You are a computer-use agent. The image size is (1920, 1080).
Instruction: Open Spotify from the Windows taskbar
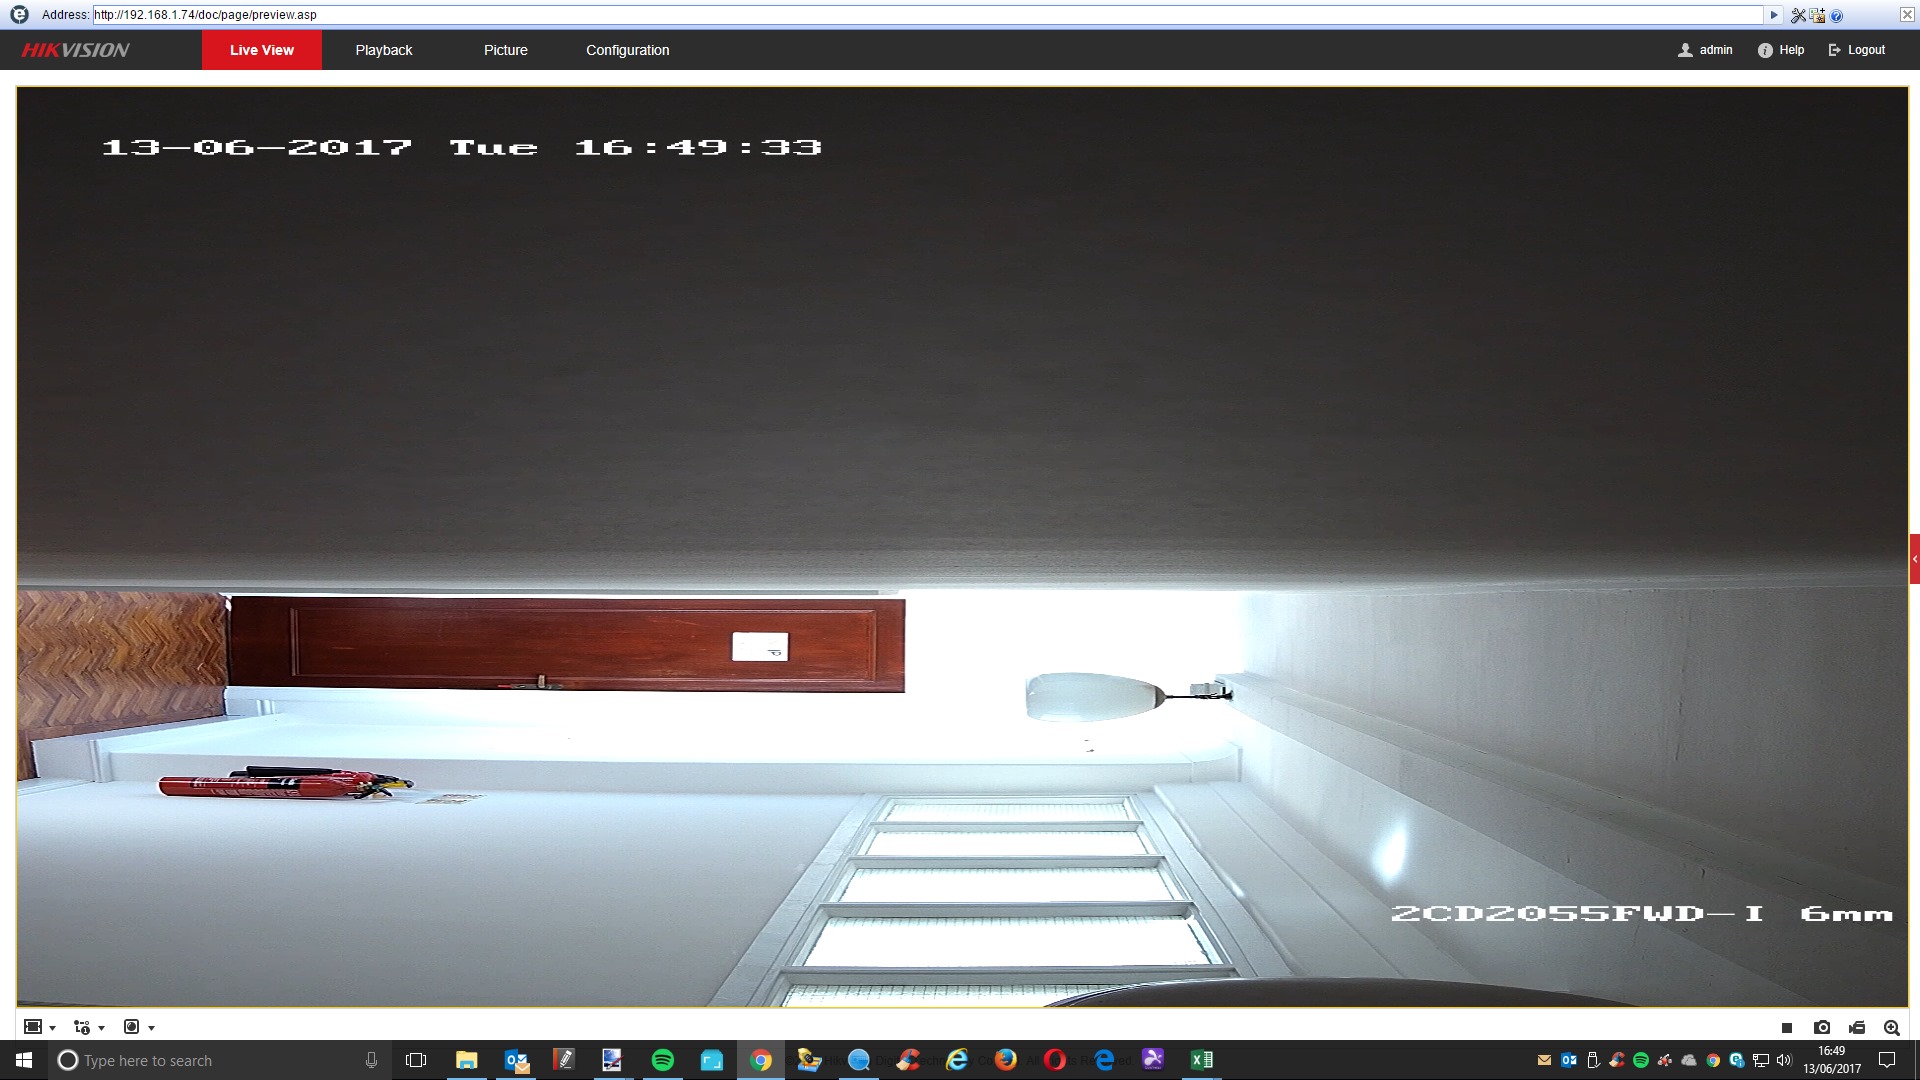(662, 1060)
